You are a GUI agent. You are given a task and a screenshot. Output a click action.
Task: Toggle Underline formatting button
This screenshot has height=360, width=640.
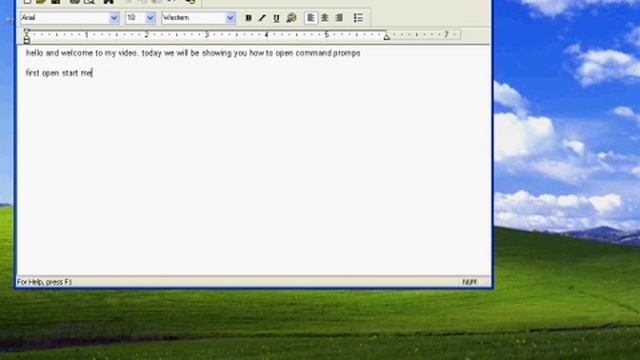276,18
